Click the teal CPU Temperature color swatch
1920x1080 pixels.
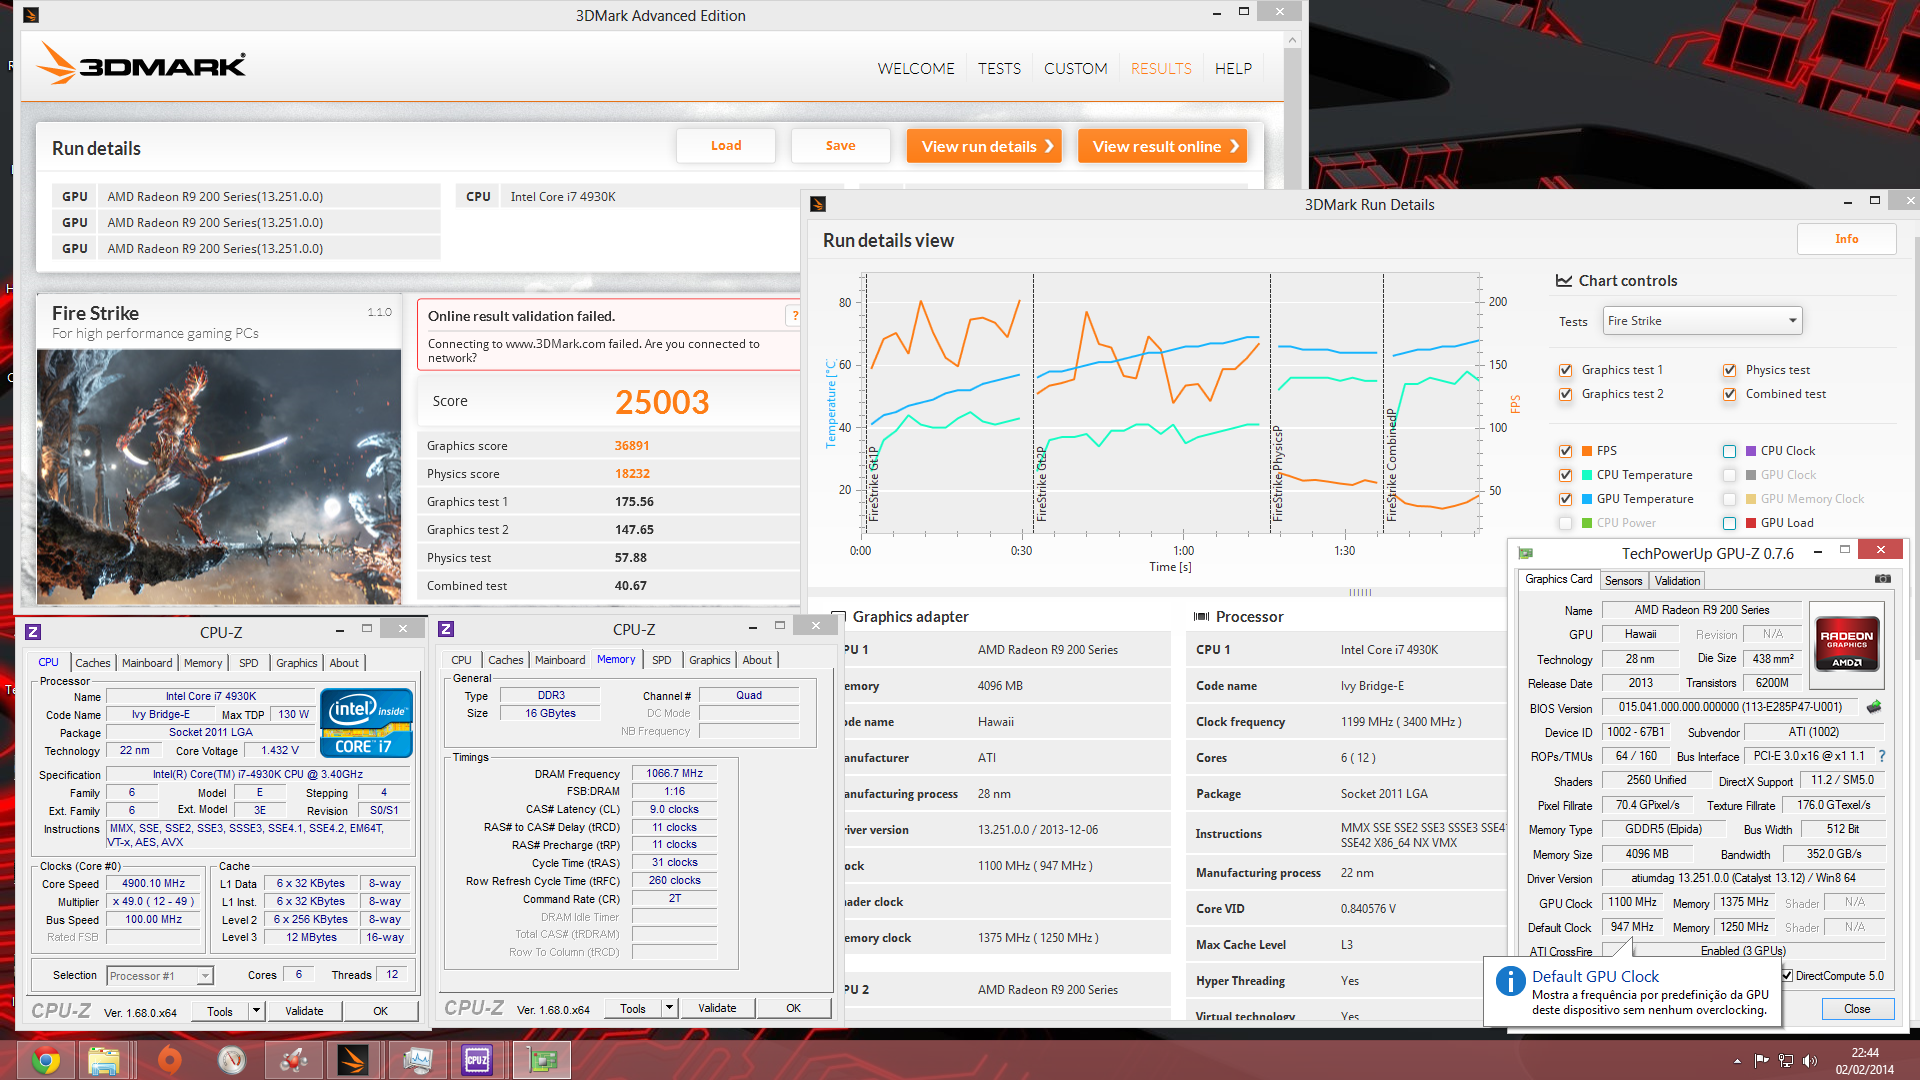coord(1587,475)
